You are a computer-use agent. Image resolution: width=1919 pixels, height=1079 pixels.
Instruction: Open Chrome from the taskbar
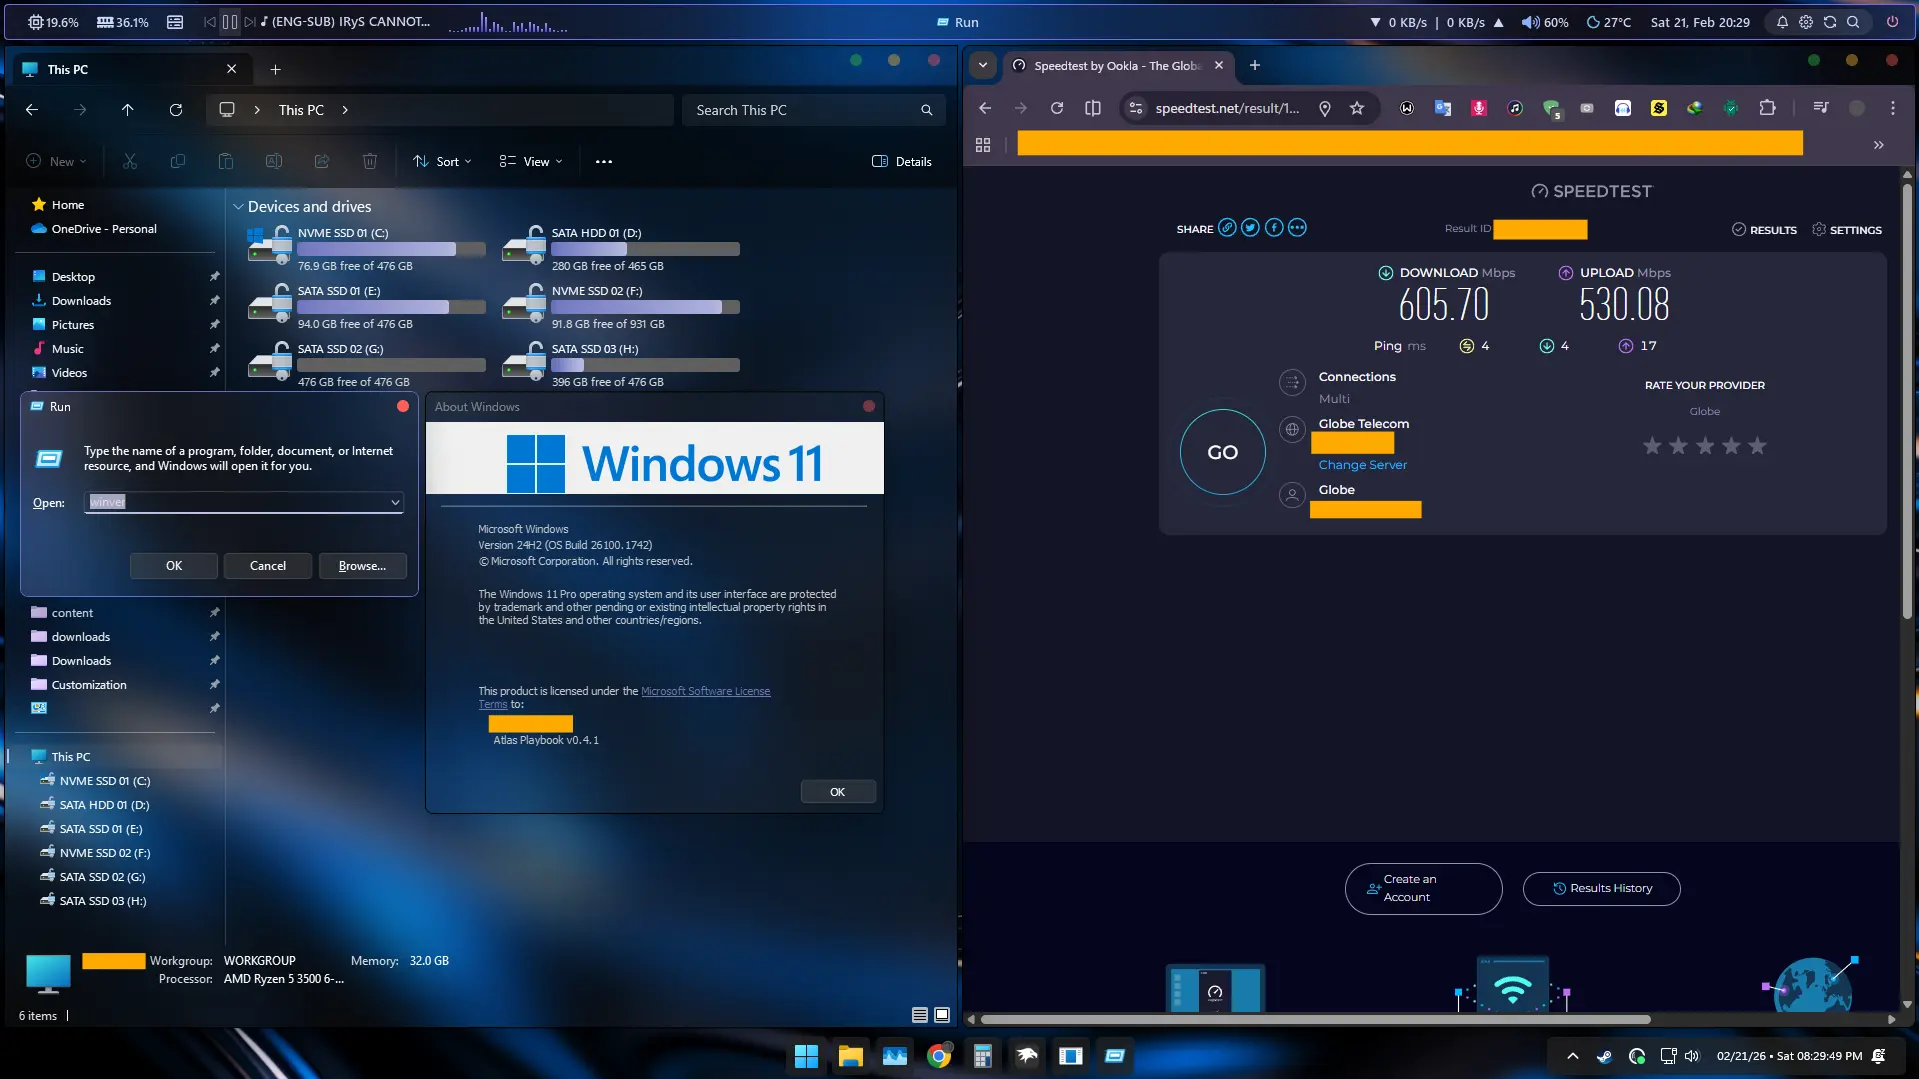938,1056
